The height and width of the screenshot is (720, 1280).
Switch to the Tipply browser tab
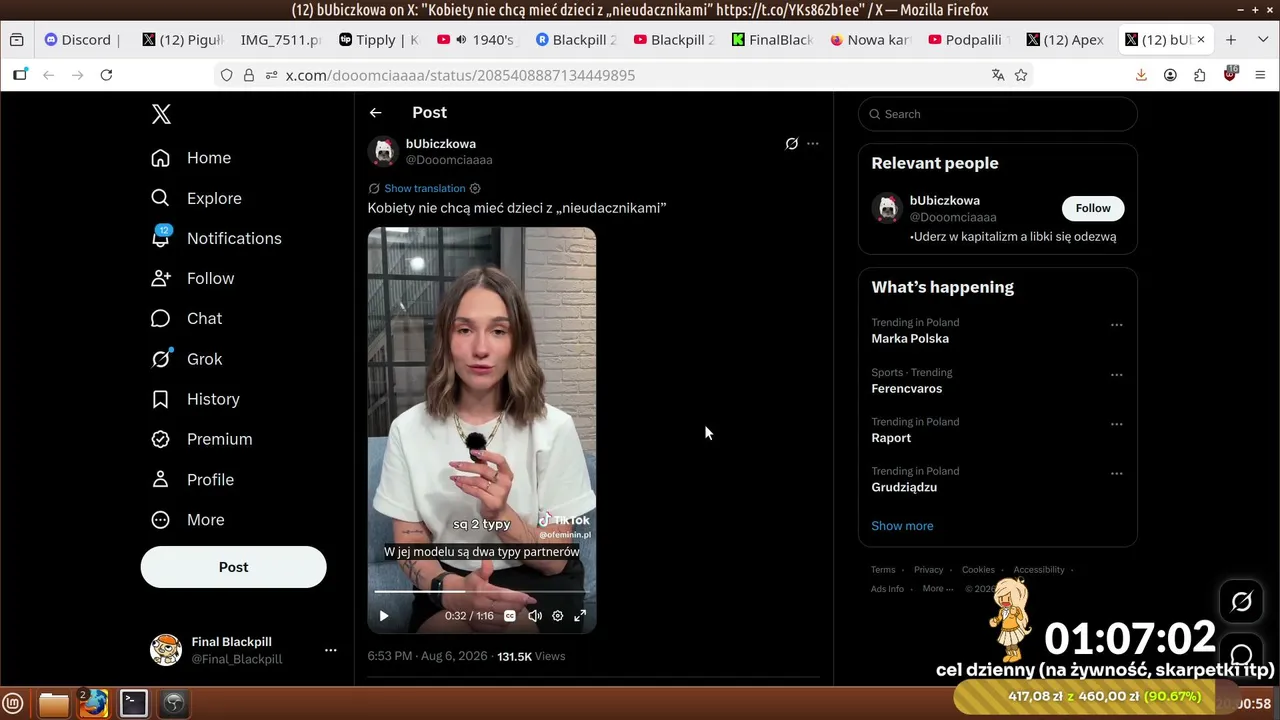379,40
